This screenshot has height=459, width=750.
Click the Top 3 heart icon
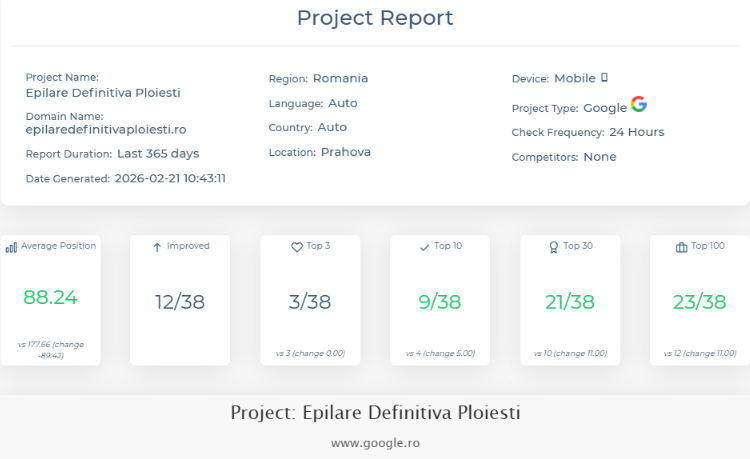296,247
